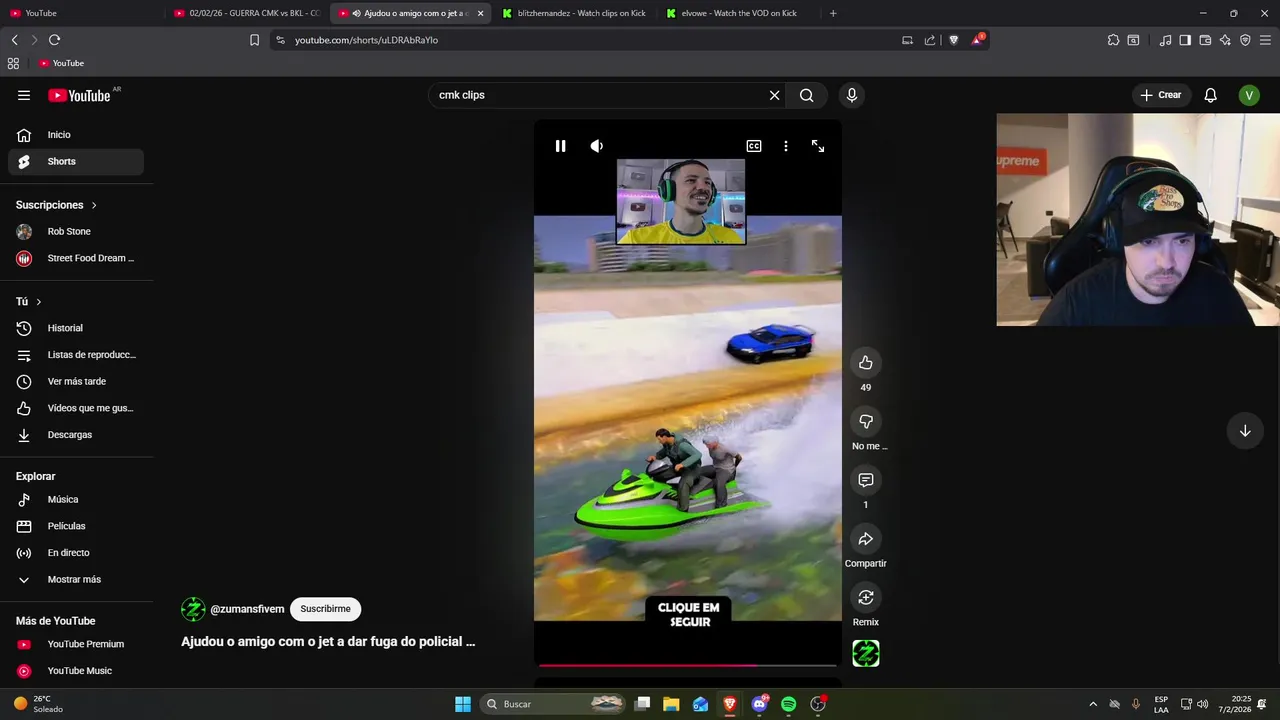Screen dimensions: 1280x720
Task: Open Historial in the sidebar
Action: 76,328
